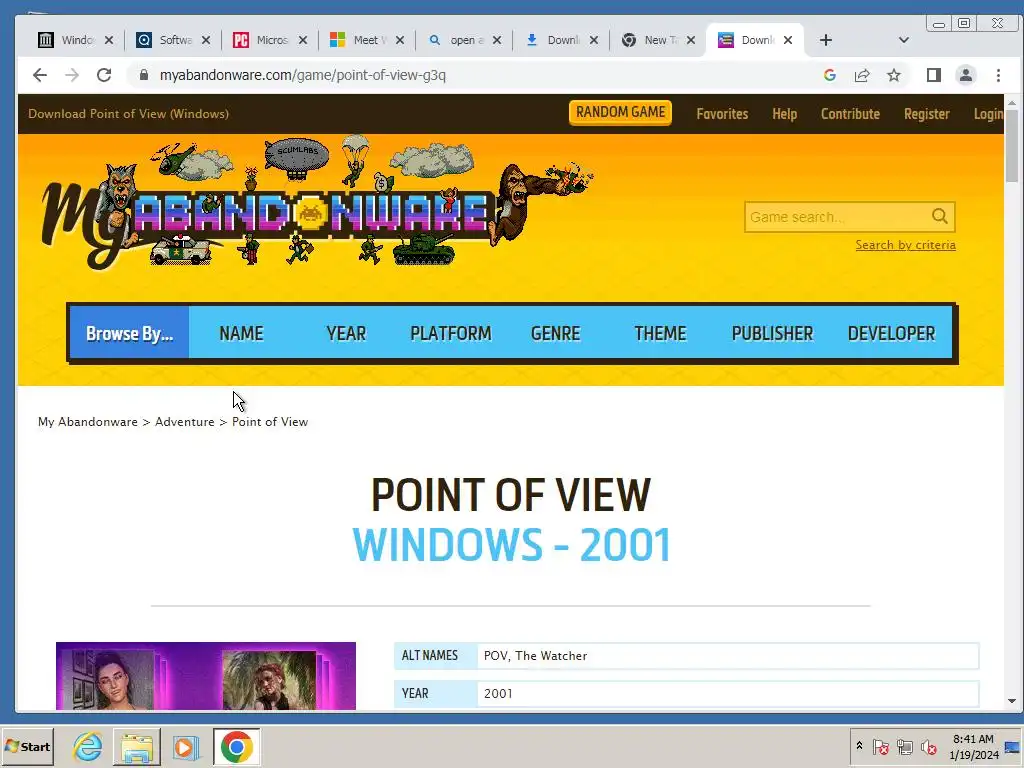Viewport: 1024px width, 768px height.
Task: Click the Adventure breadcrumb
Action: tap(185, 422)
